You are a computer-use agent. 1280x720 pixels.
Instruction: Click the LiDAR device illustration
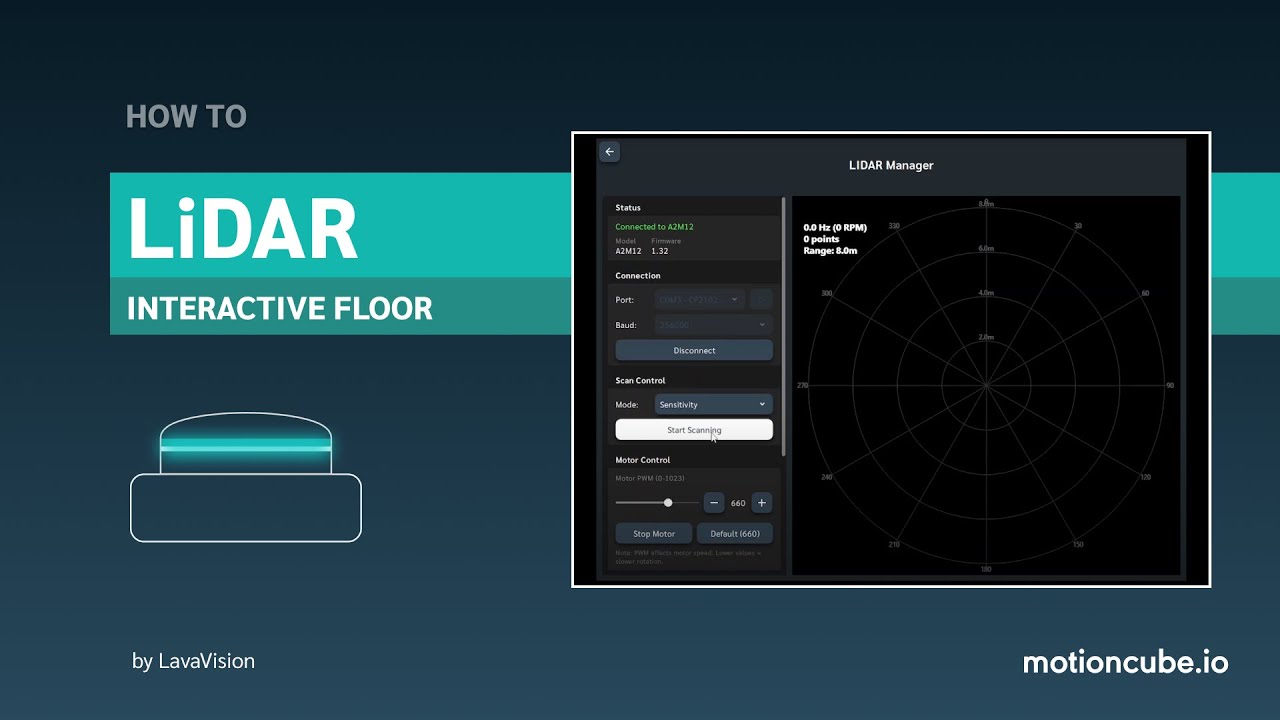click(246, 477)
